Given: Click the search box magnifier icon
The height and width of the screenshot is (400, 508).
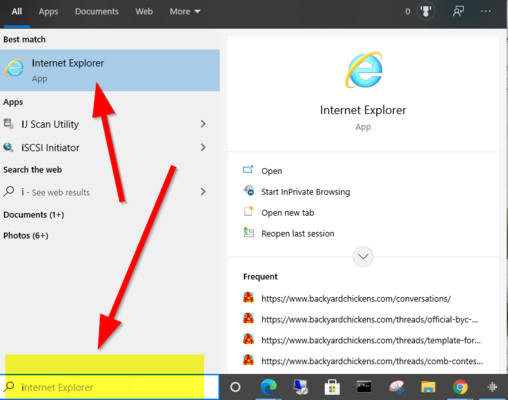Looking at the screenshot, I should (9, 387).
